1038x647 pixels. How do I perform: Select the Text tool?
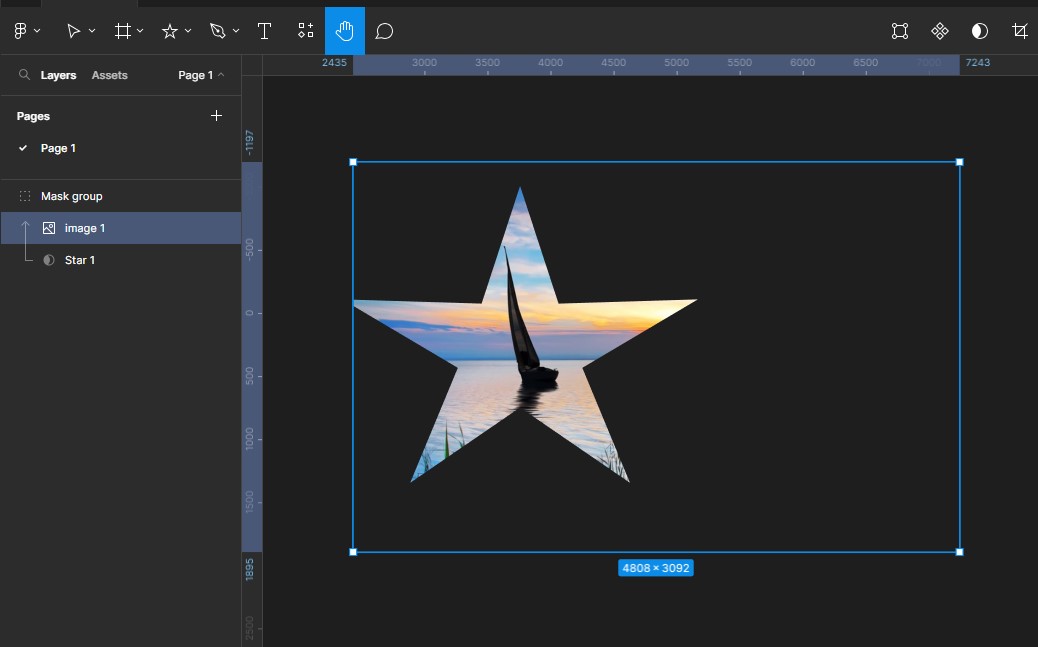(265, 31)
